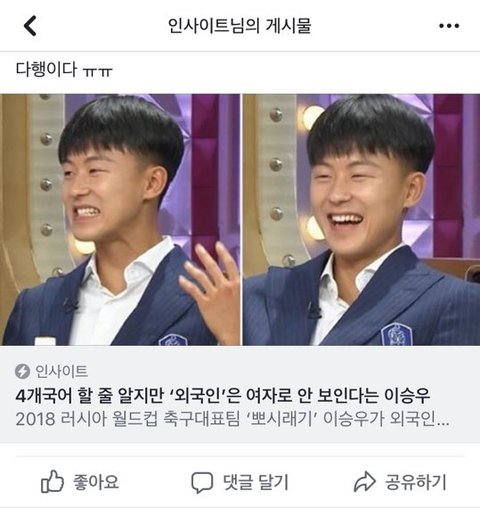This screenshot has width=480, height=508.
Task: Click the post caption 다행이다 ㅠㅠ
Action: 64,69
